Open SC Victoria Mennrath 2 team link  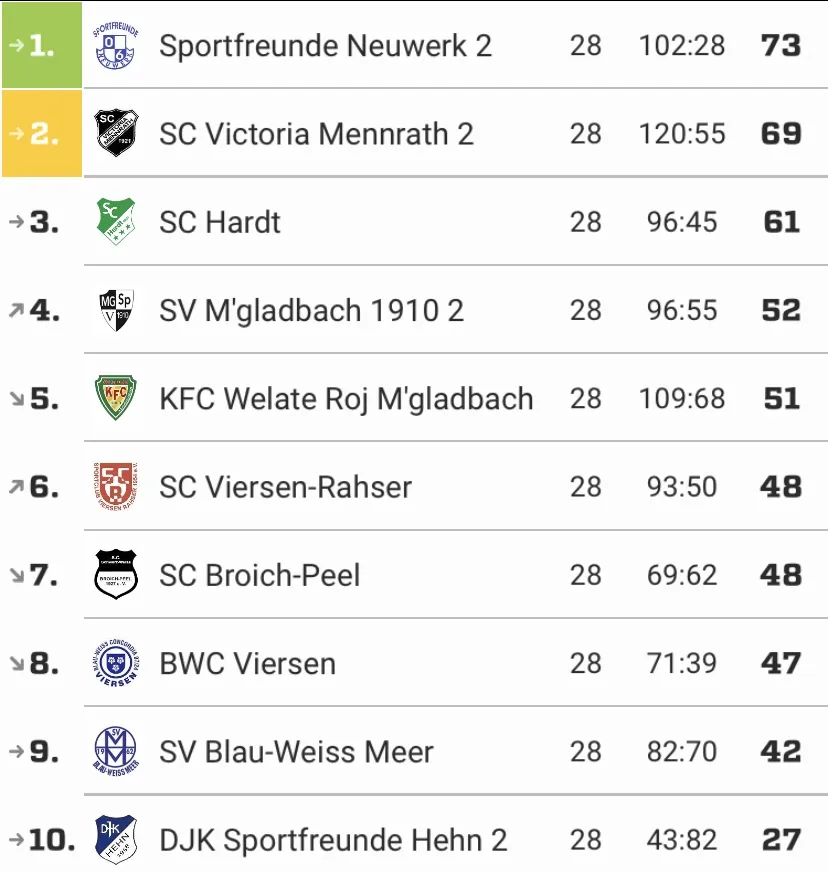click(x=316, y=134)
